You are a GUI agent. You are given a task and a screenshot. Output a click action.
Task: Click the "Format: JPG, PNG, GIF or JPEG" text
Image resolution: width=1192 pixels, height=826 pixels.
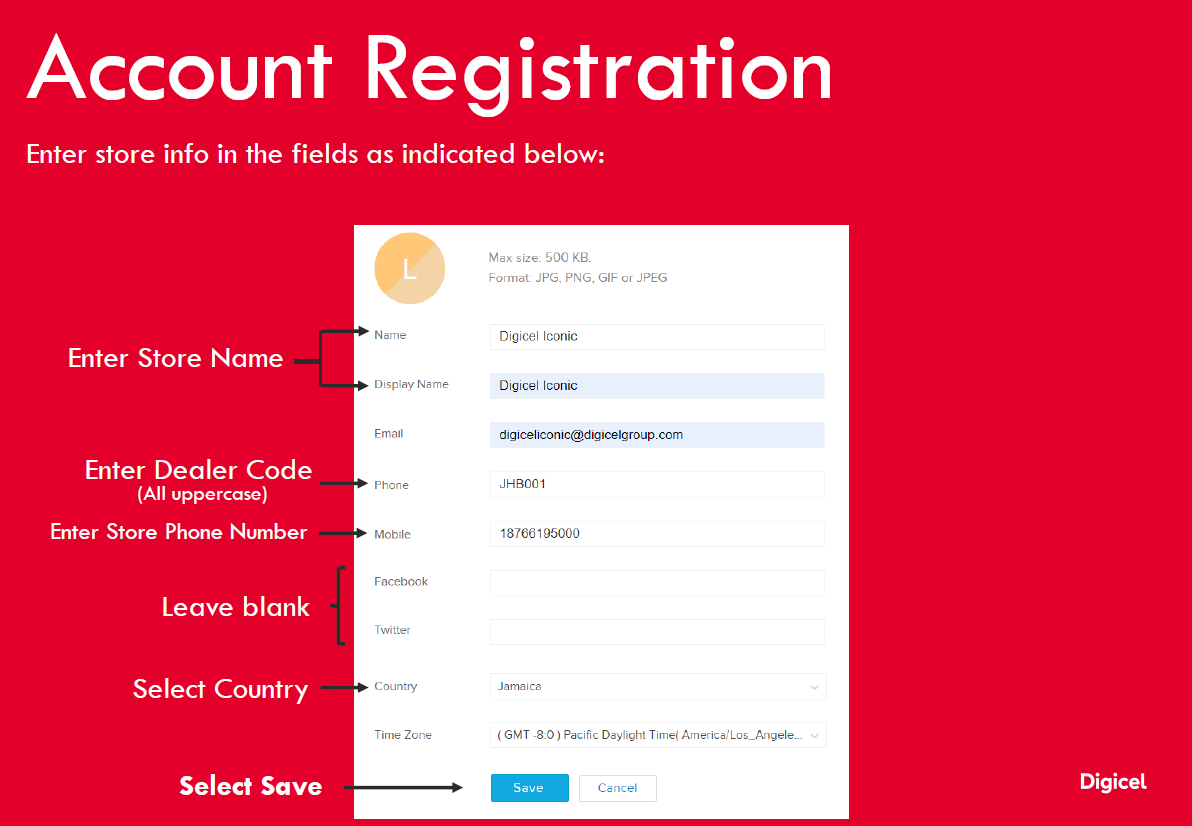pyautogui.click(x=578, y=277)
